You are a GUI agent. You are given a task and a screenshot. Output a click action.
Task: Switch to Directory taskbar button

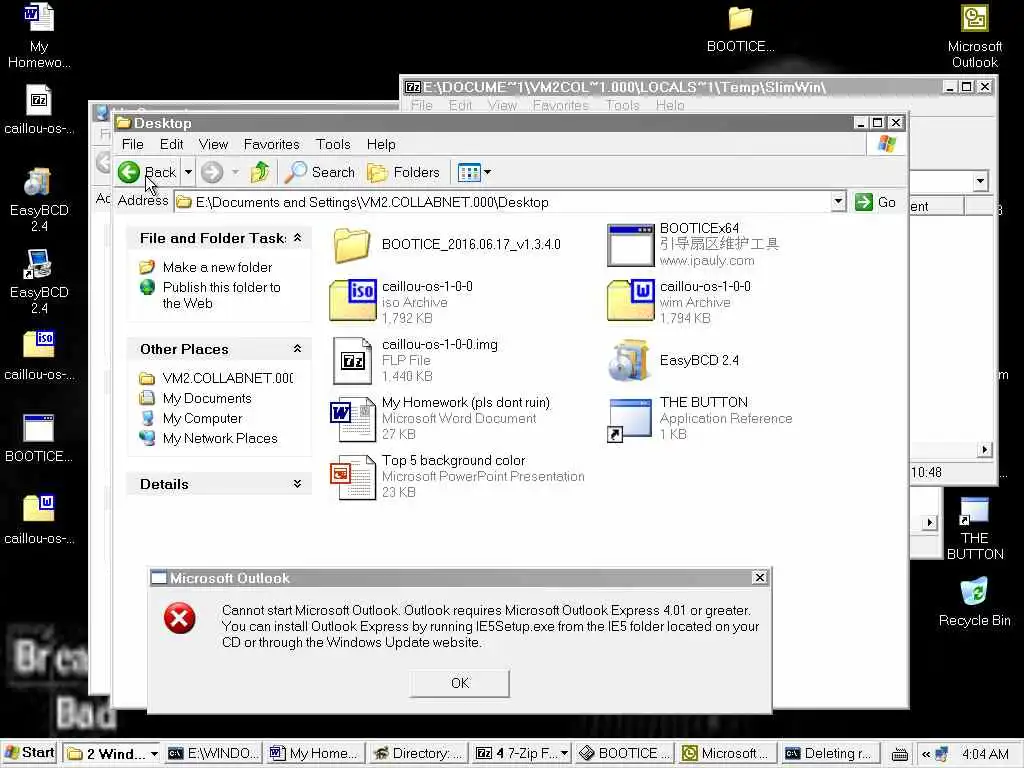pos(417,754)
